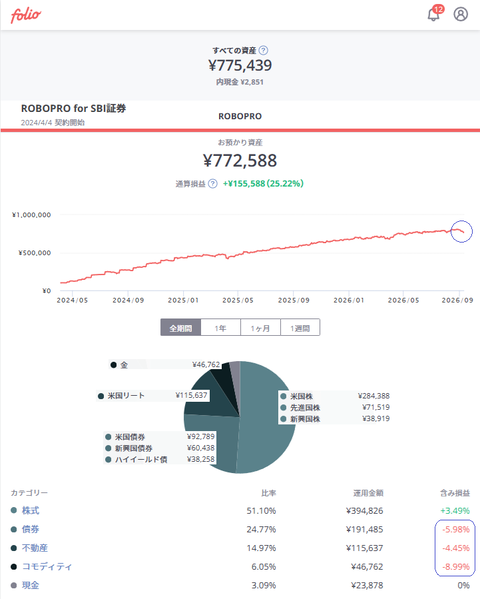Click the 比率 column header
The image size is (480, 599).
(x=269, y=493)
